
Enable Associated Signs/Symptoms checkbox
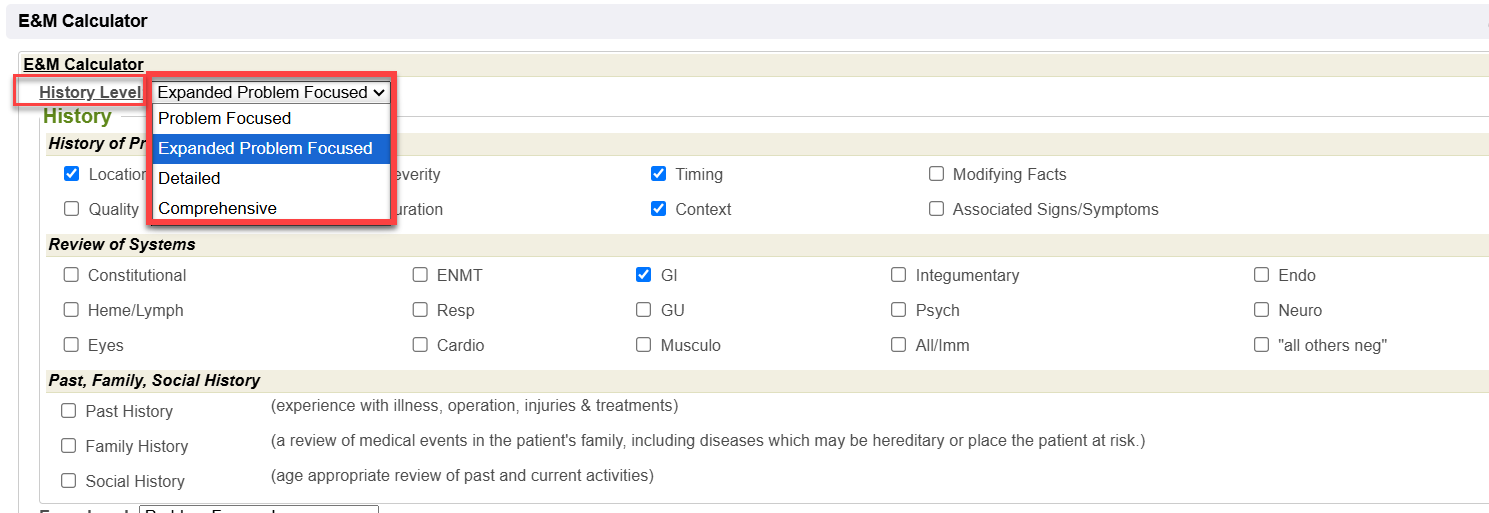[936, 209]
